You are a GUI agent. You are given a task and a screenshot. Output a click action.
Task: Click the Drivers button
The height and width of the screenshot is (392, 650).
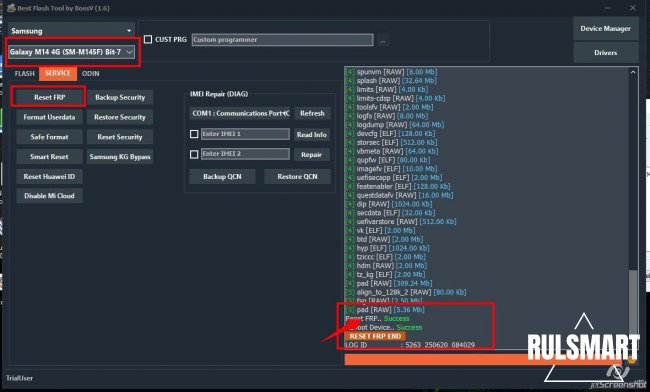click(605, 53)
